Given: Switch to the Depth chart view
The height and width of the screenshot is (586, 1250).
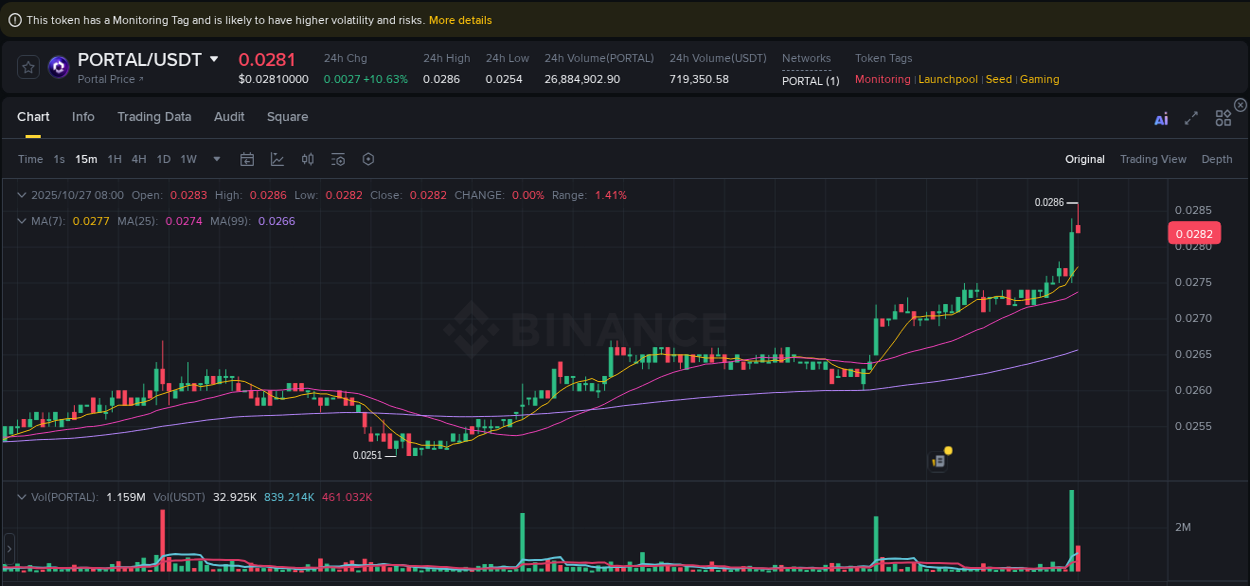Looking at the screenshot, I should pyautogui.click(x=1217, y=159).
